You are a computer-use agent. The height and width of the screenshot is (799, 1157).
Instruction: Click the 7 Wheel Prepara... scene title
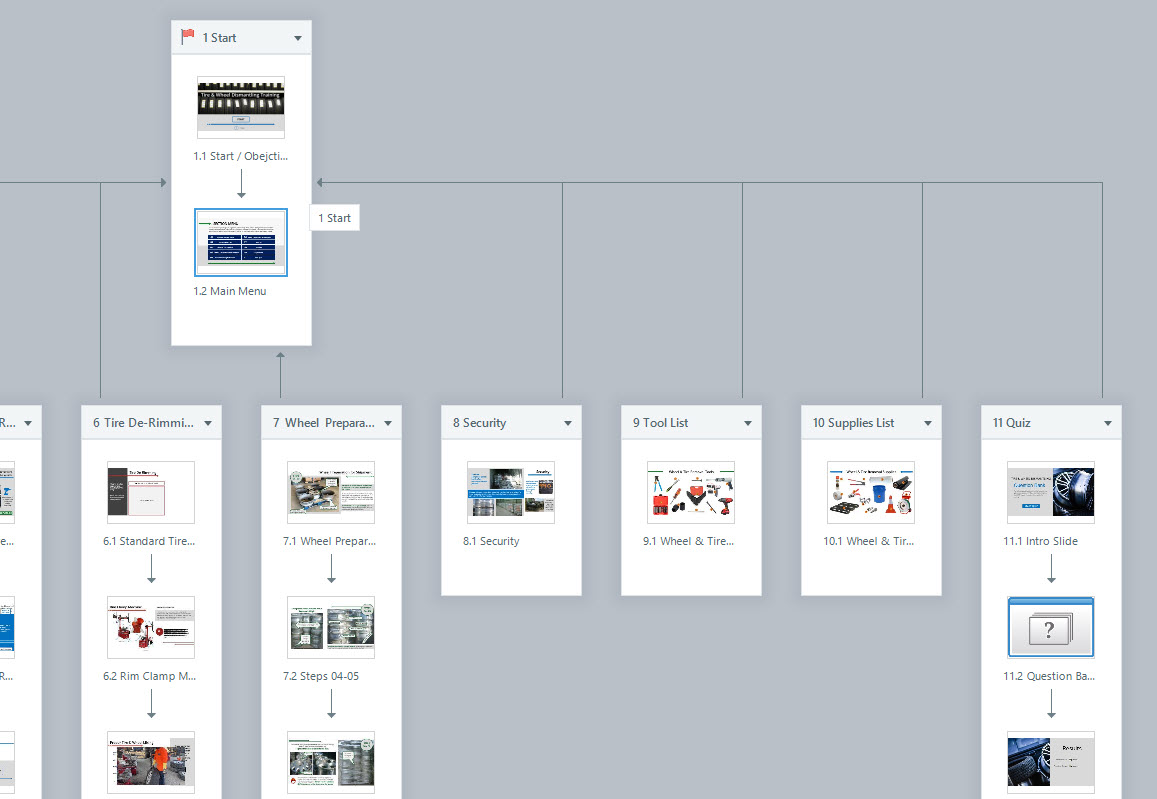point(323,423)
